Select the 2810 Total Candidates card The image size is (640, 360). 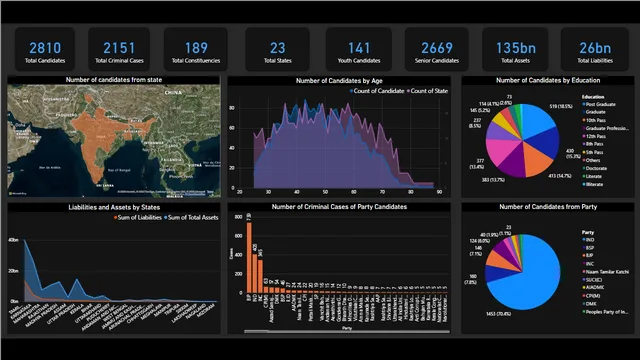[45, 49]
